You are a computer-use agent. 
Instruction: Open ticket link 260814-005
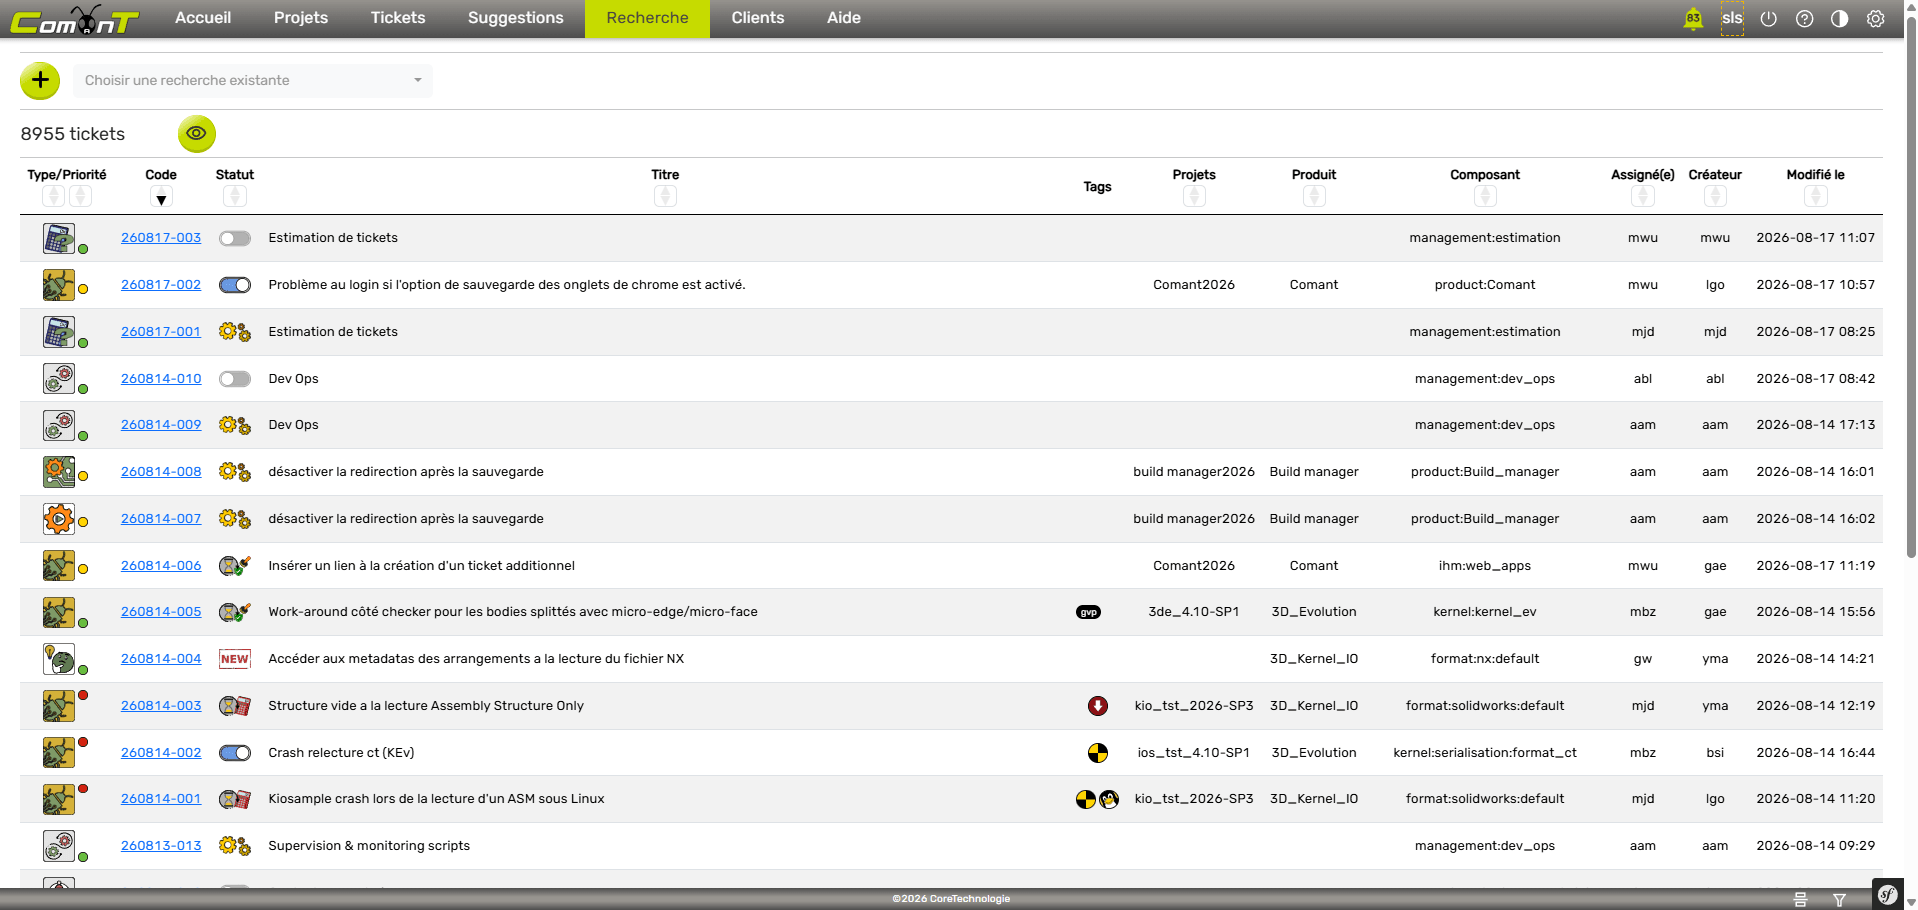[161, 612]
